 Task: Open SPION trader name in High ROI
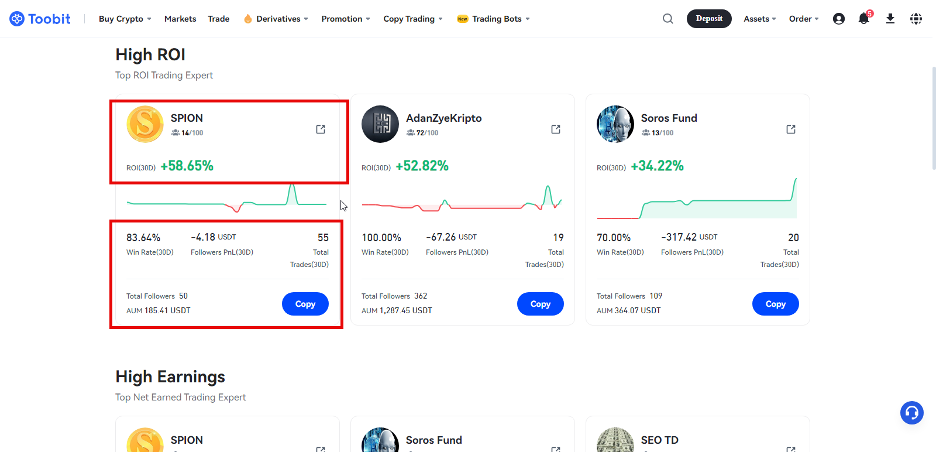point(187,118)
